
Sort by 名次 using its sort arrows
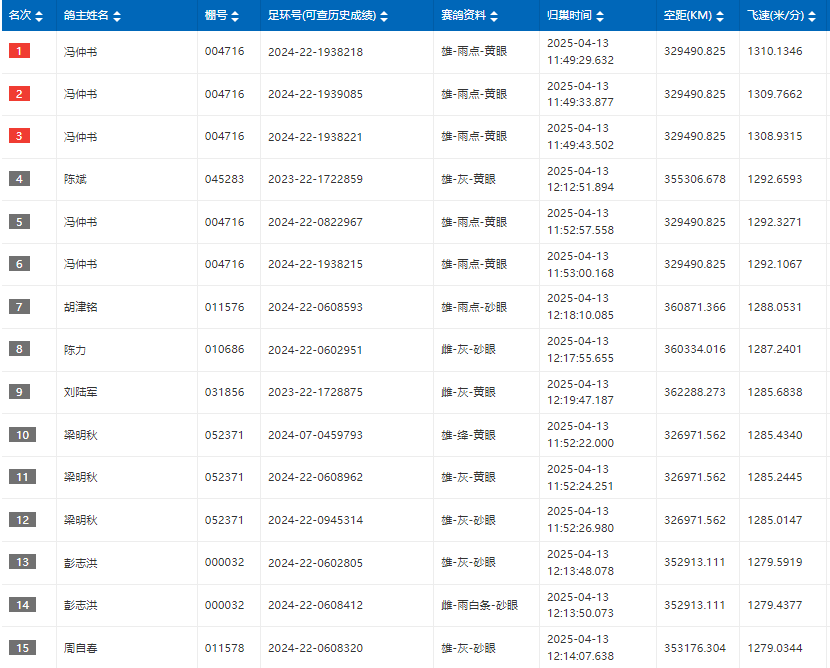39,16
